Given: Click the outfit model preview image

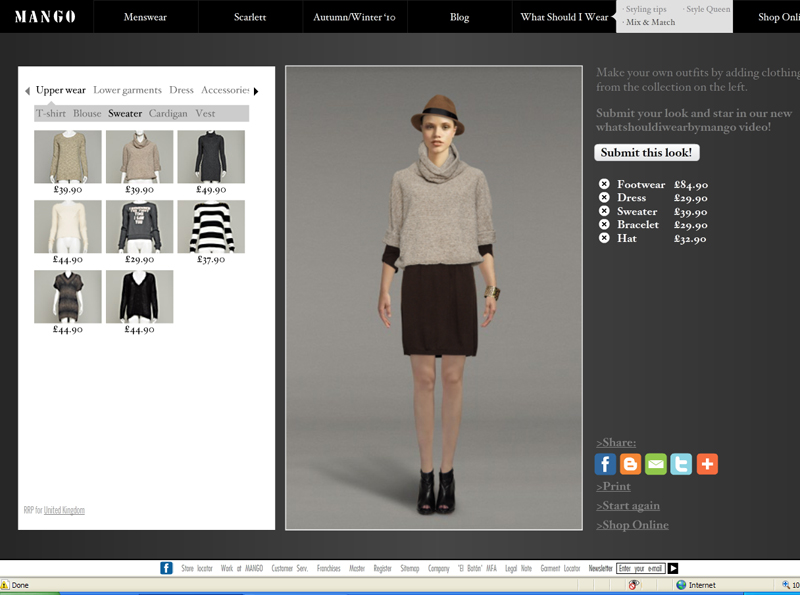Looking at the screenshot, I should click(434, 298).
